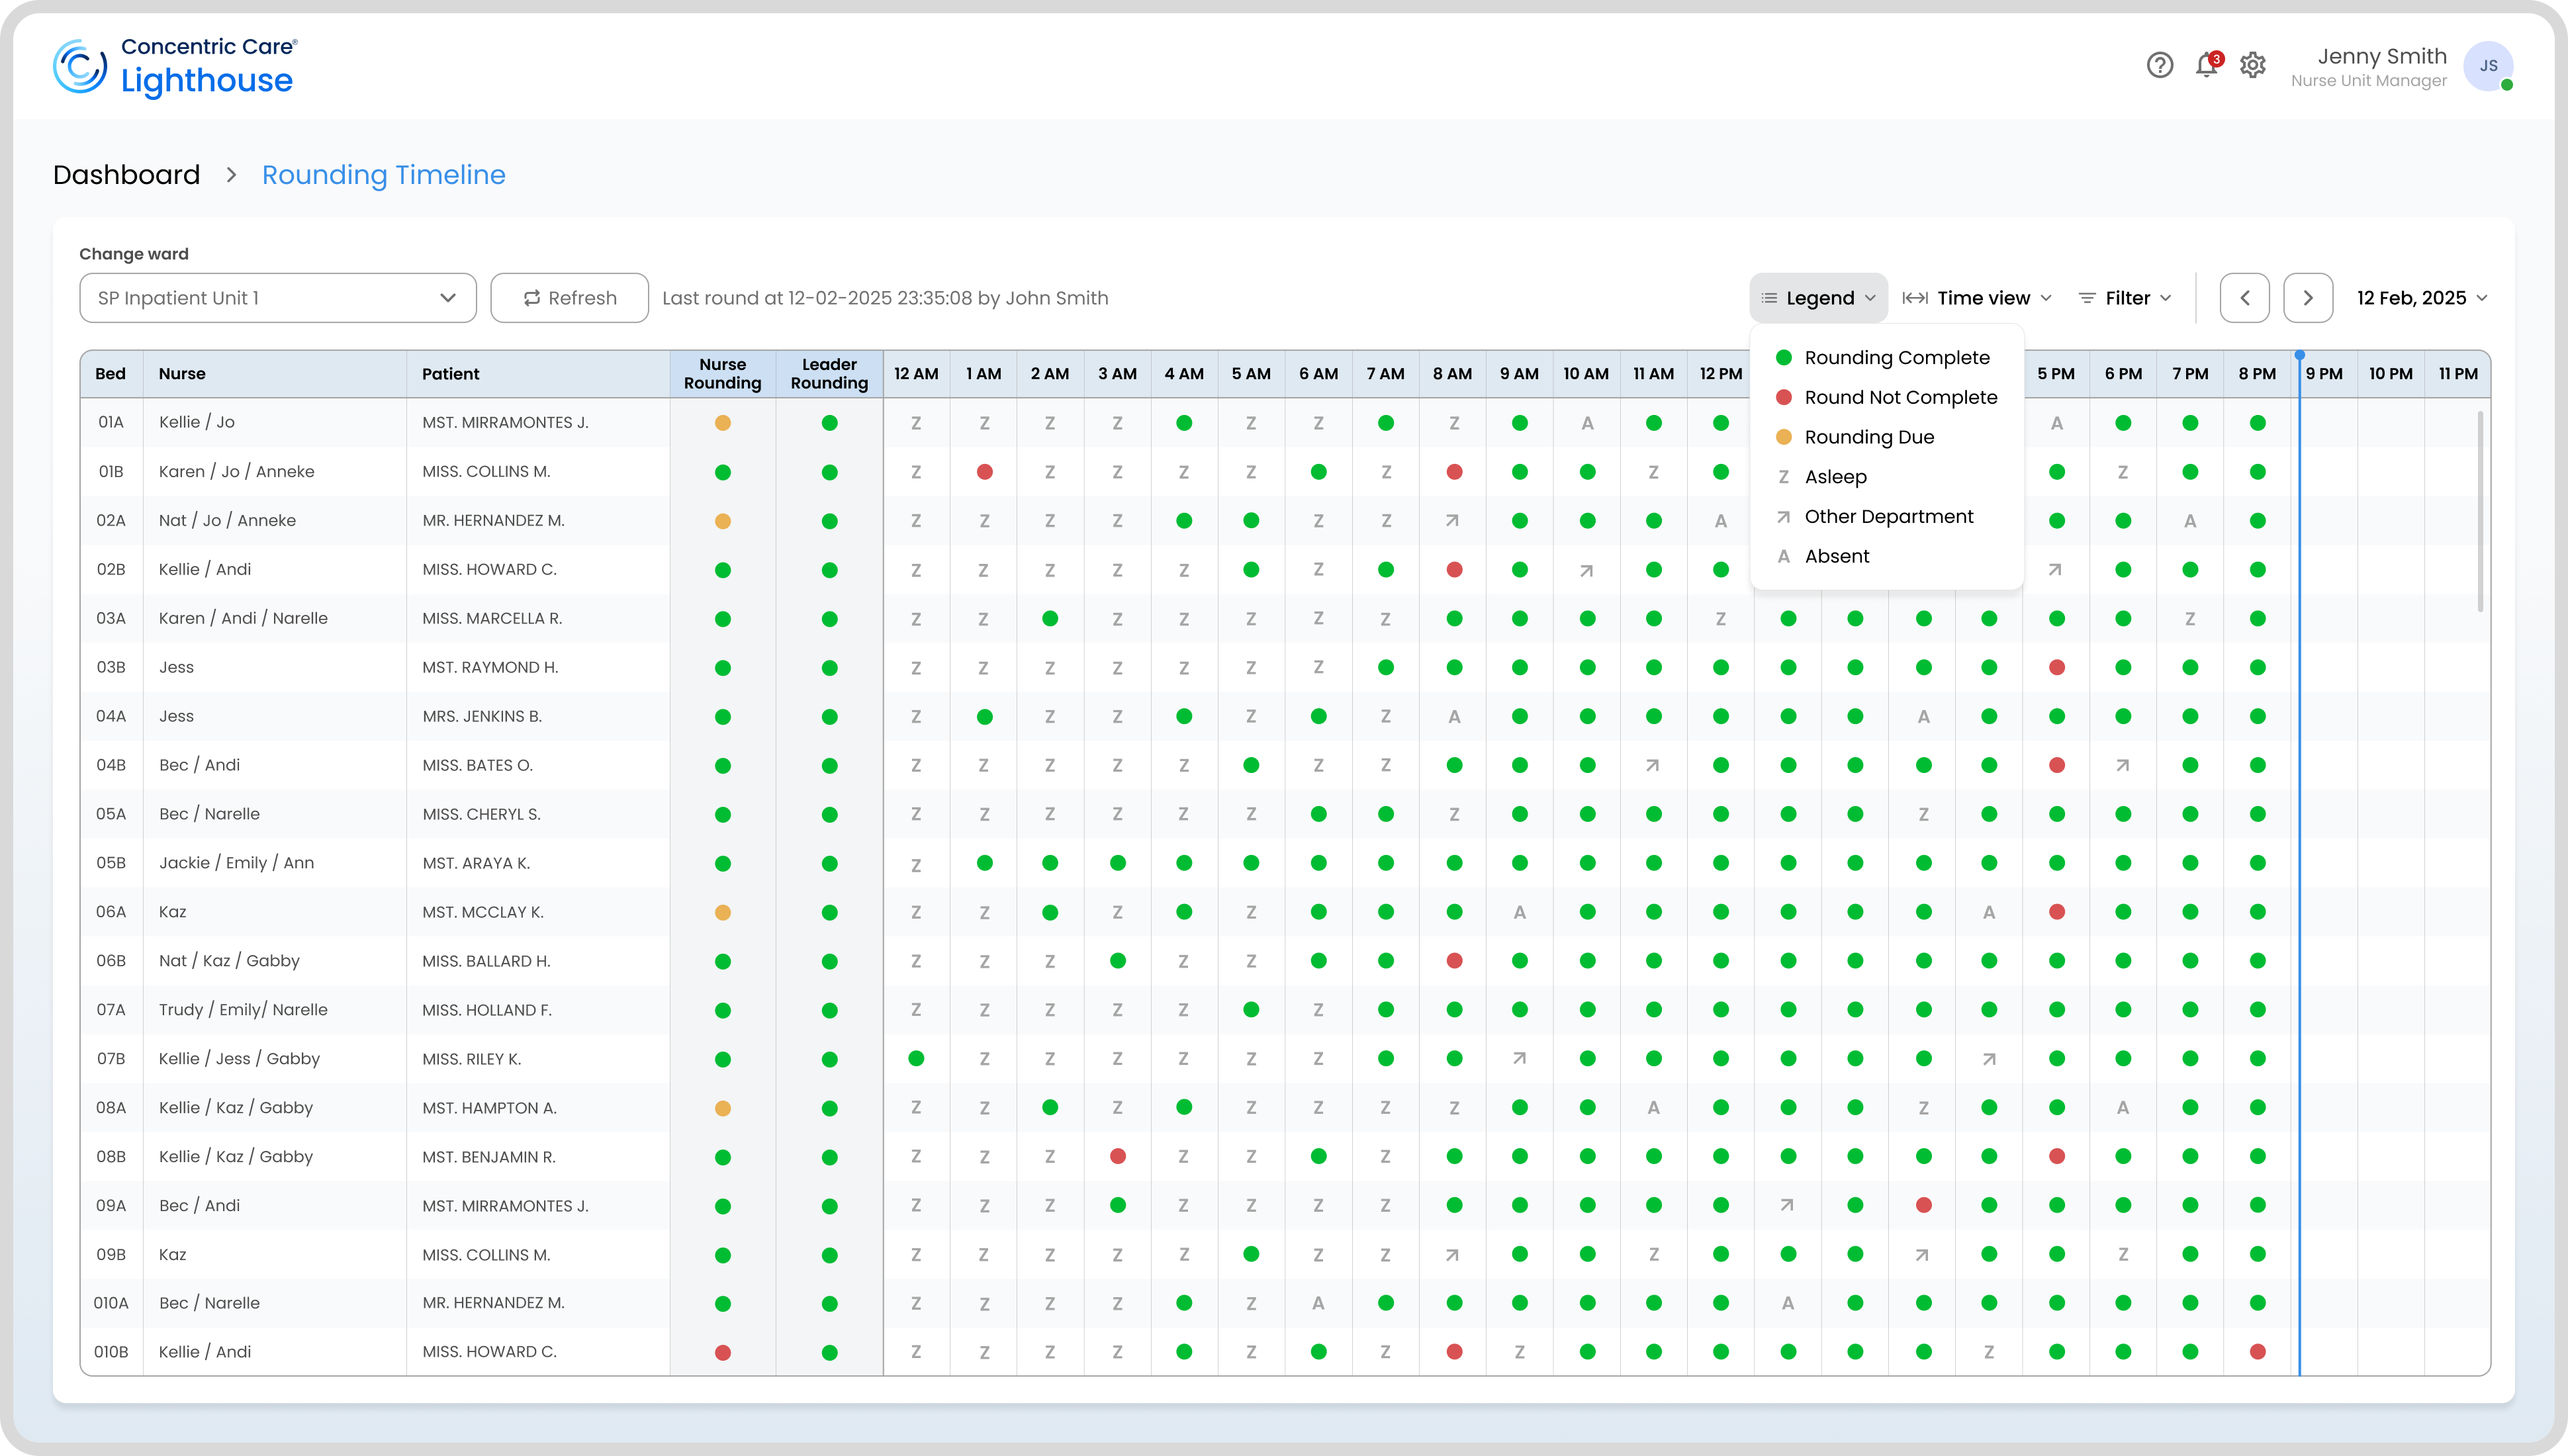Click 6 PM arrow icon in bed 04B row
The width and height of the screenshot is (2568, 1456).
point(2122,766)
